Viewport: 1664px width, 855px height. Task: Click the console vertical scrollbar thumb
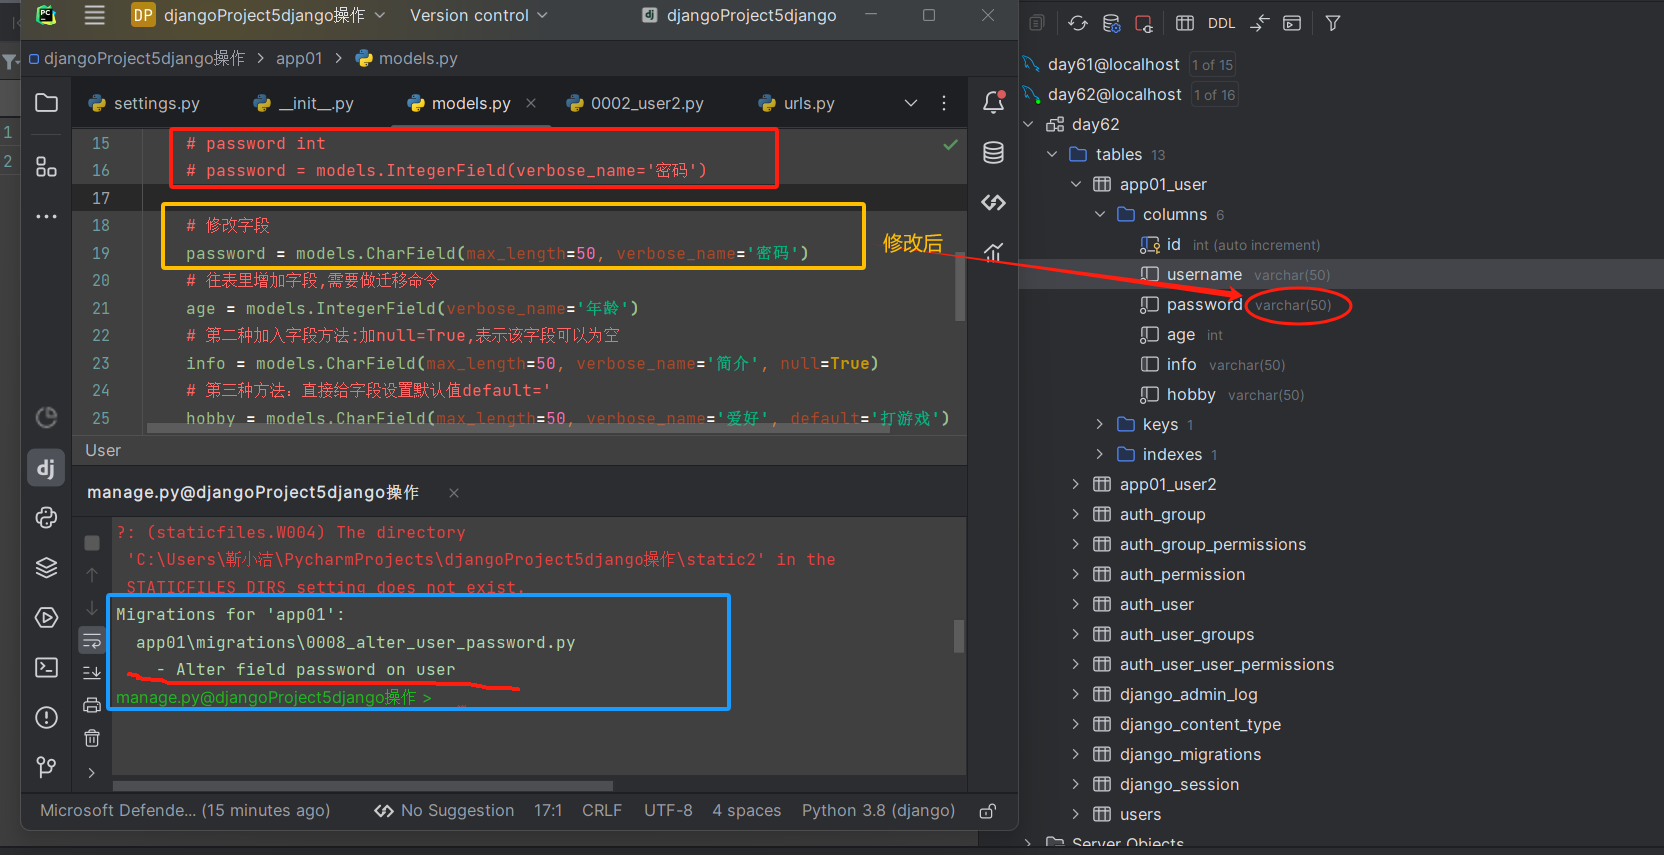tap(959, 636)
